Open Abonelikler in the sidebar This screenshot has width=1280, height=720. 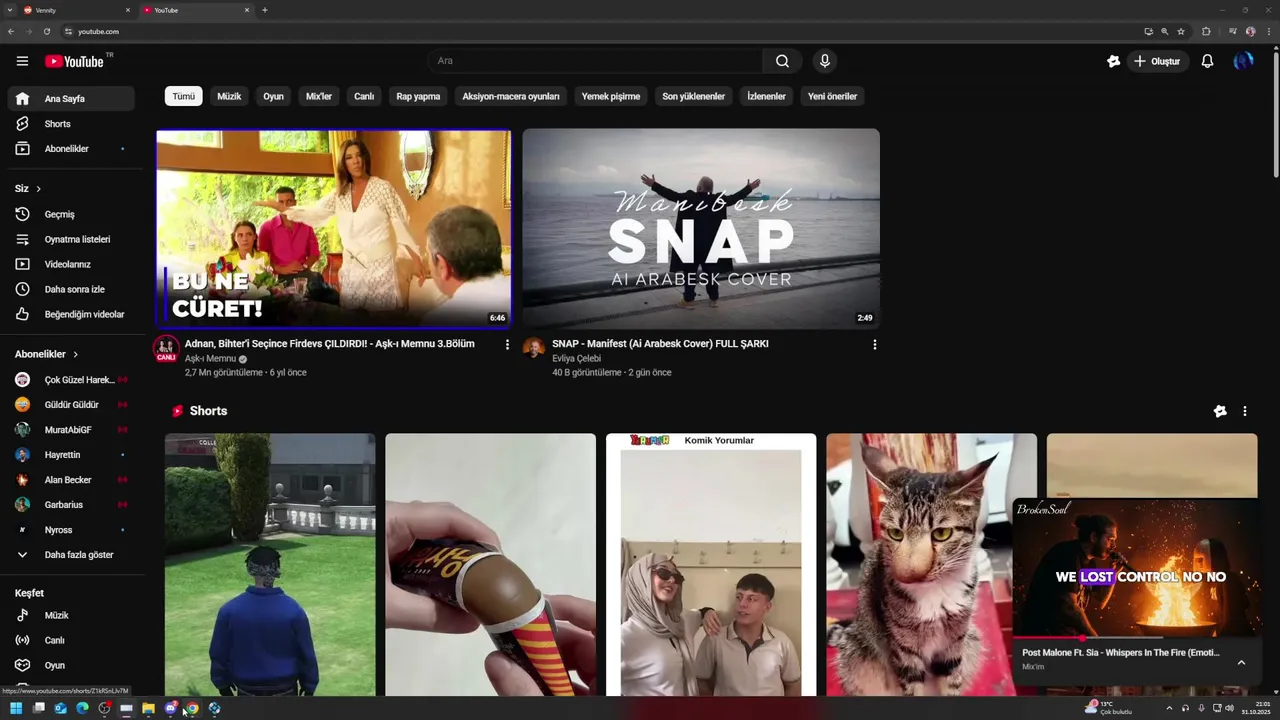70,149
